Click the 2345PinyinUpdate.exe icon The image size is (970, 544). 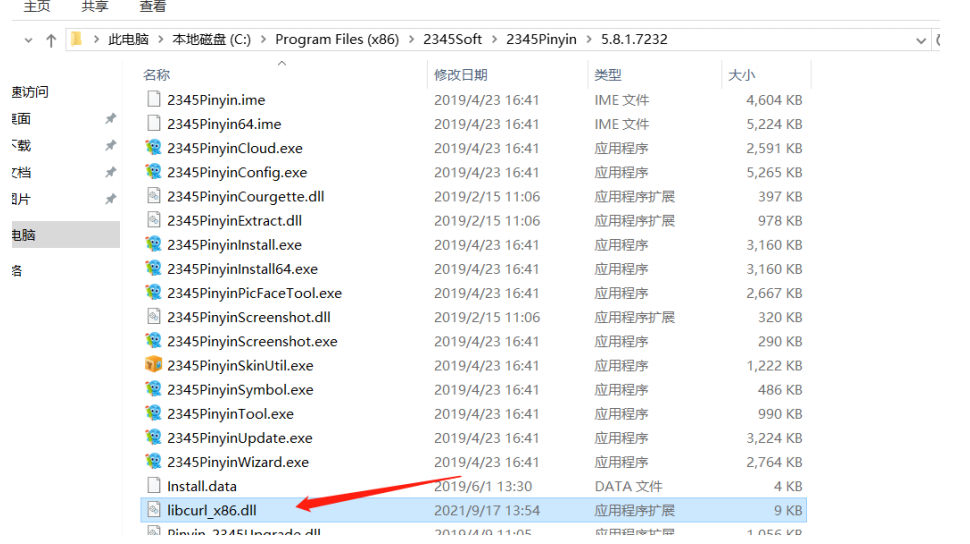(153, 437)
